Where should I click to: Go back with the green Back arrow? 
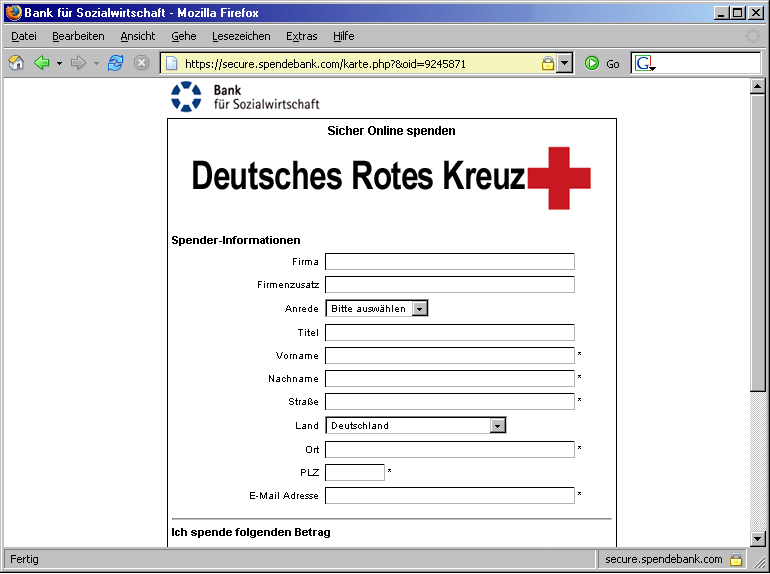tap(42, 63)
